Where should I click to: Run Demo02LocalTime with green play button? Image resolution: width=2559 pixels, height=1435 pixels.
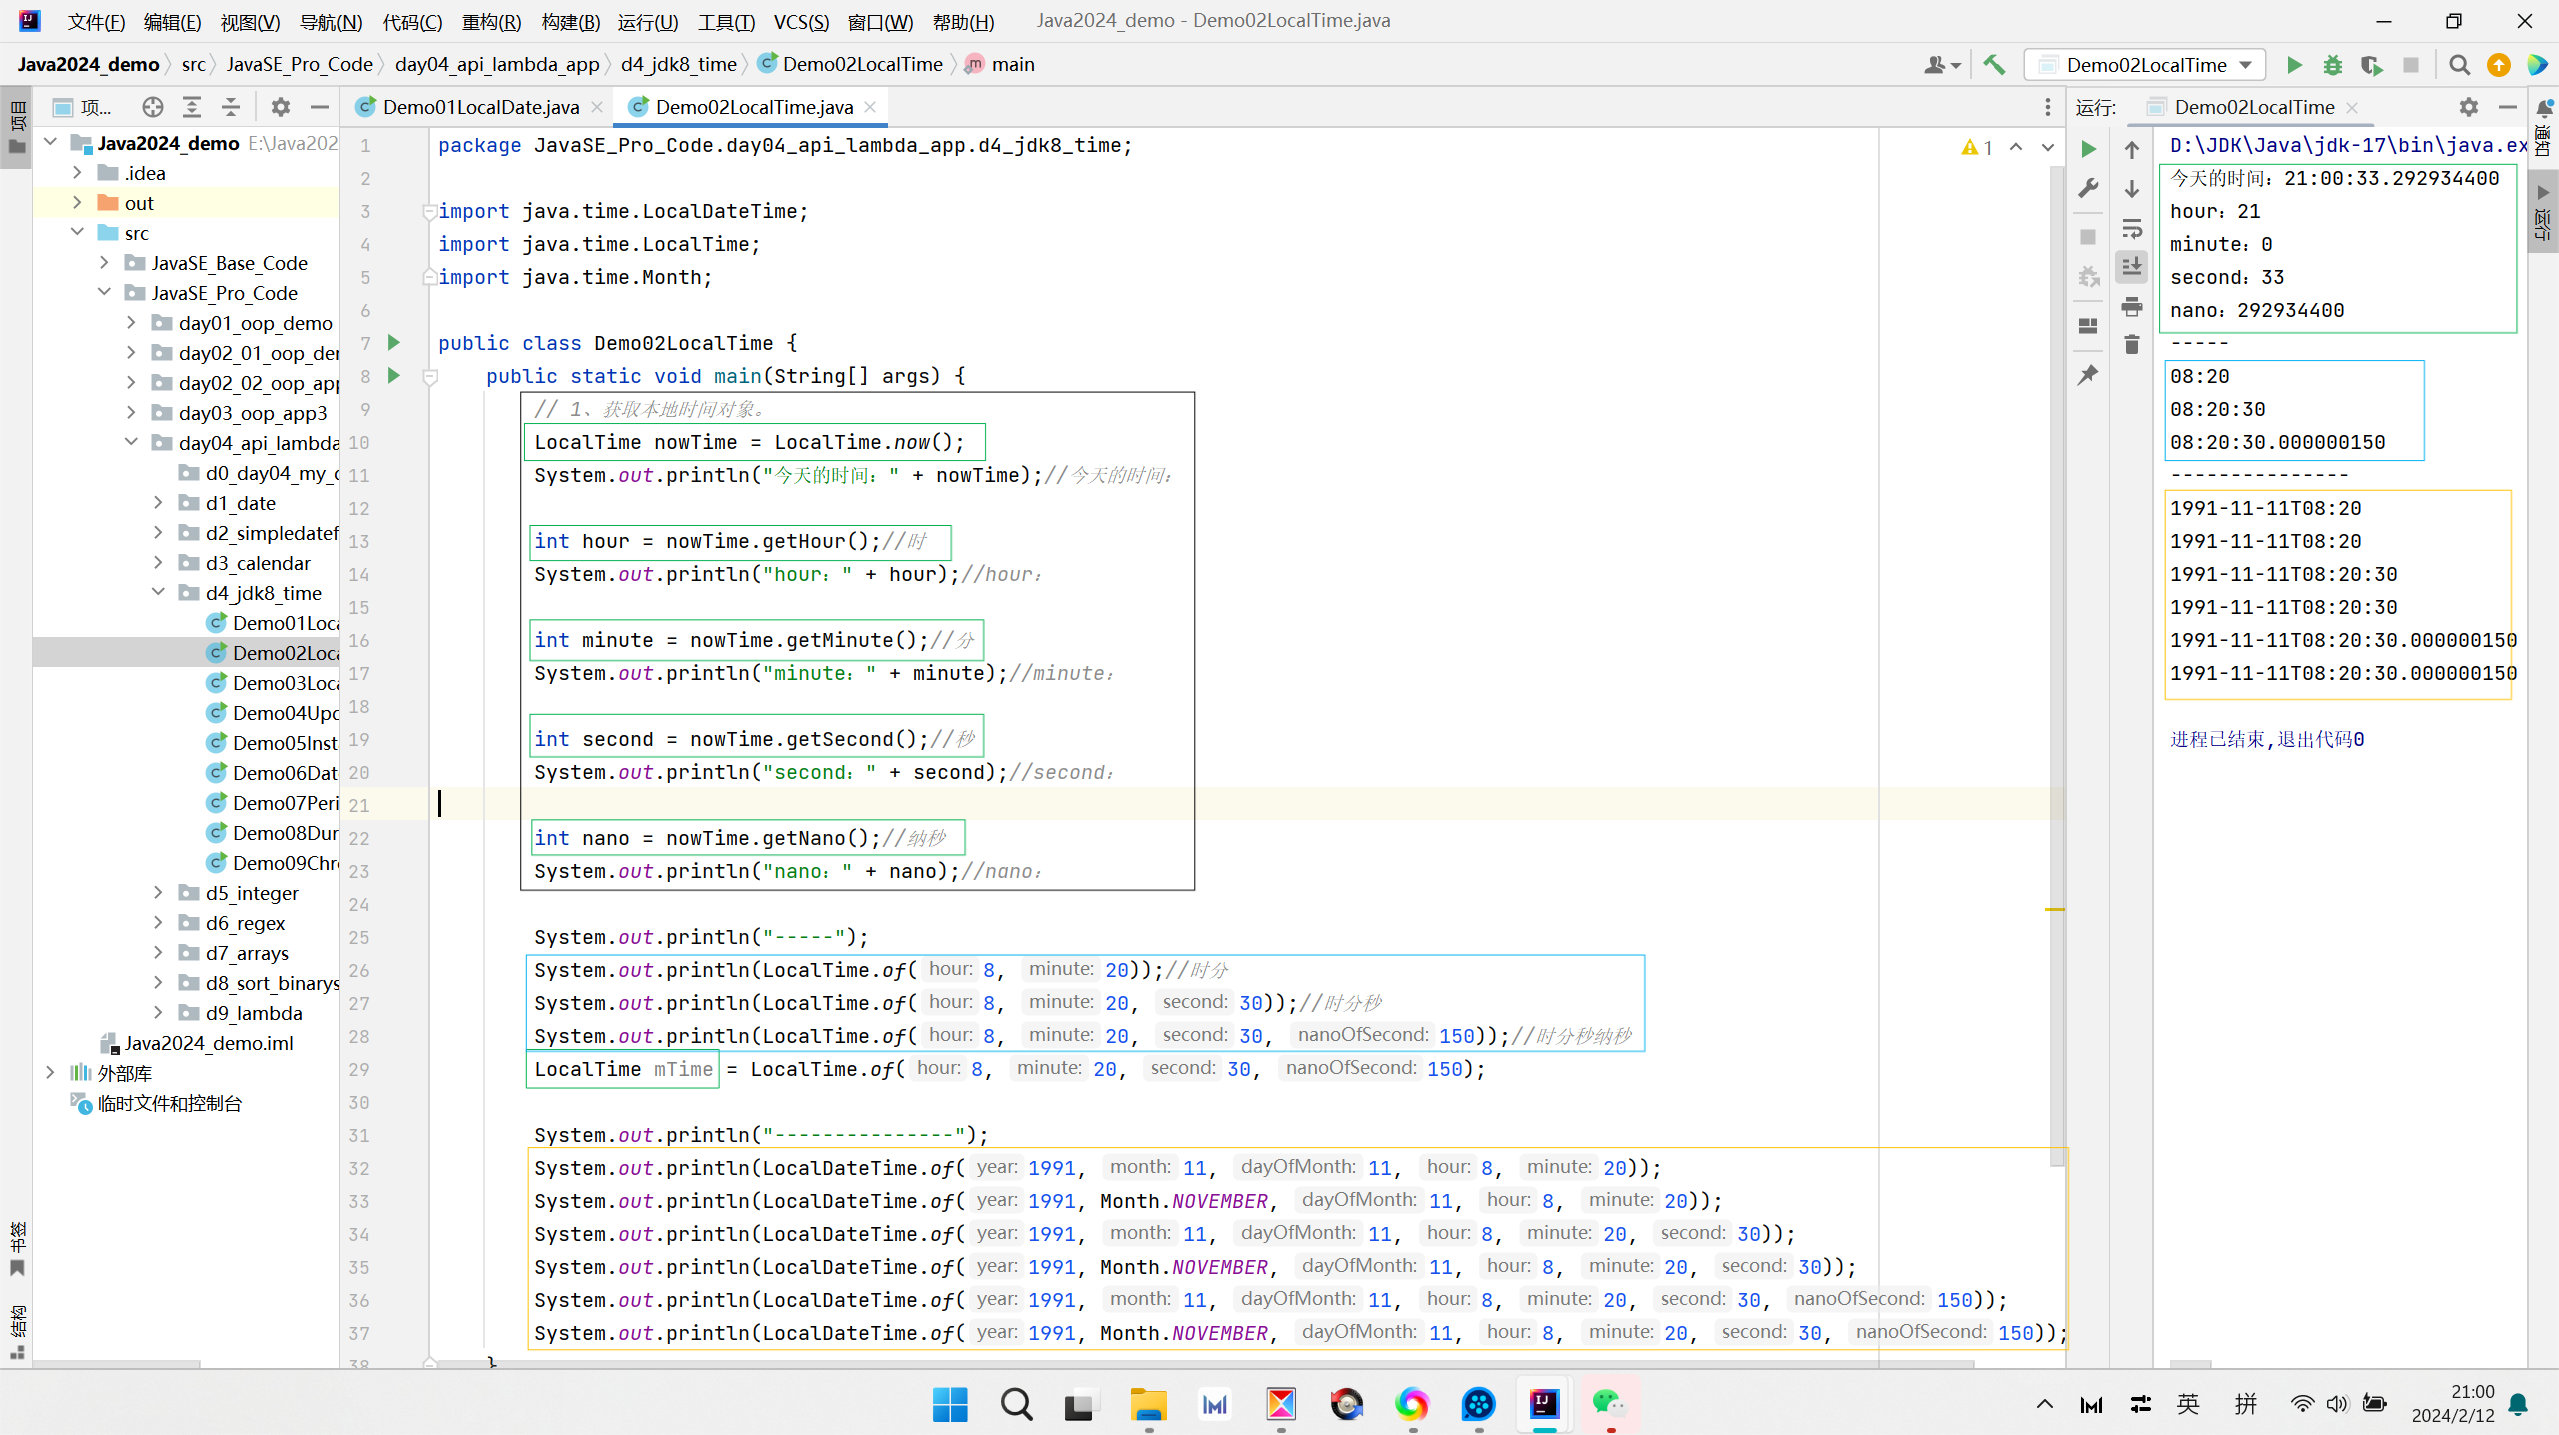(2294, 65)
